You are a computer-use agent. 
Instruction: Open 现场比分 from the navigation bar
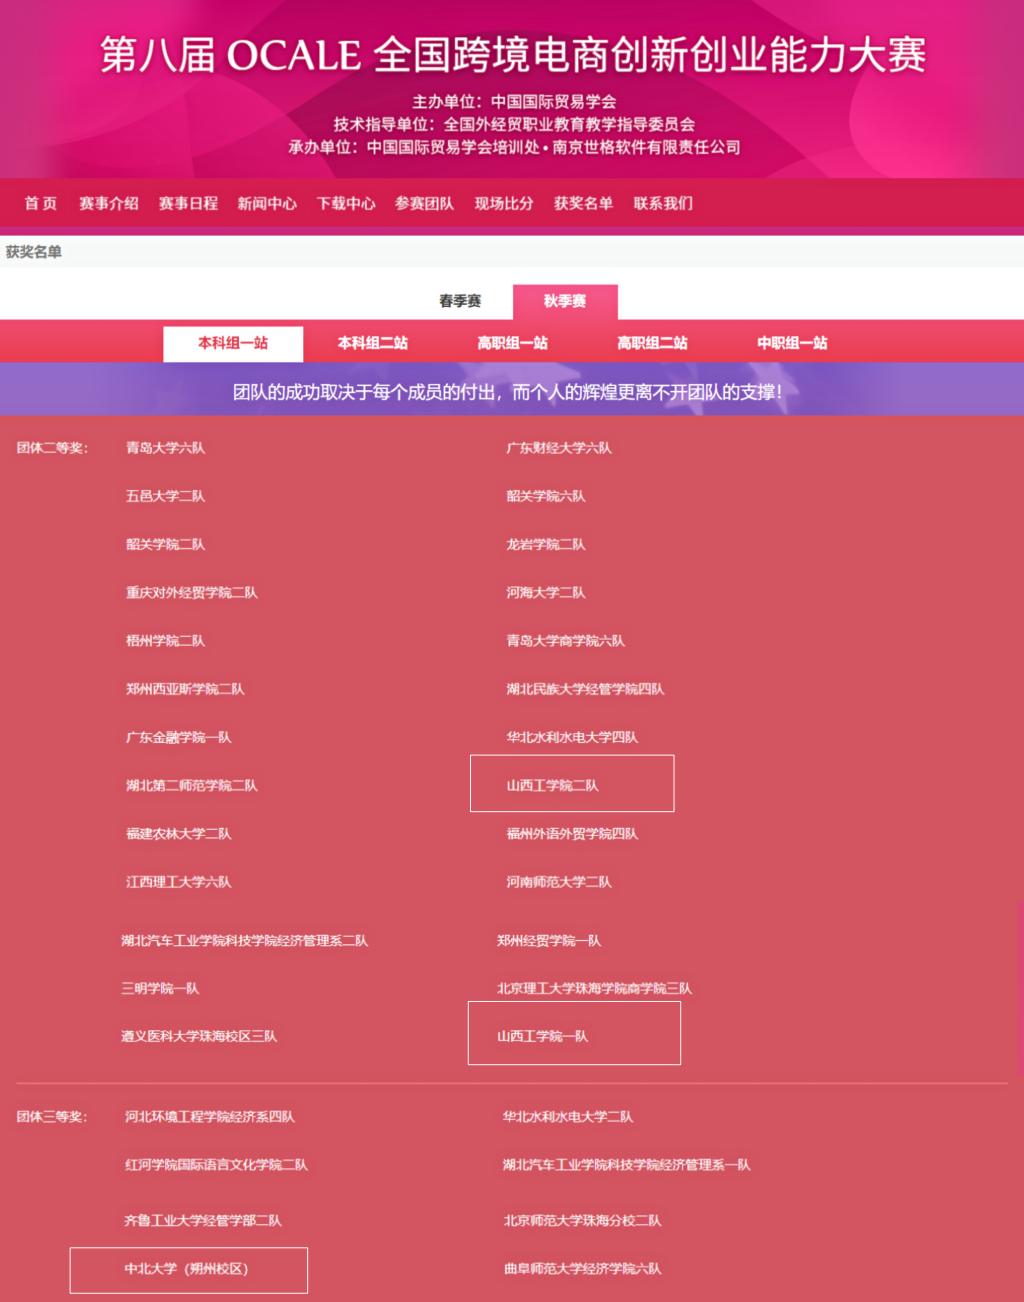point(504,203)
